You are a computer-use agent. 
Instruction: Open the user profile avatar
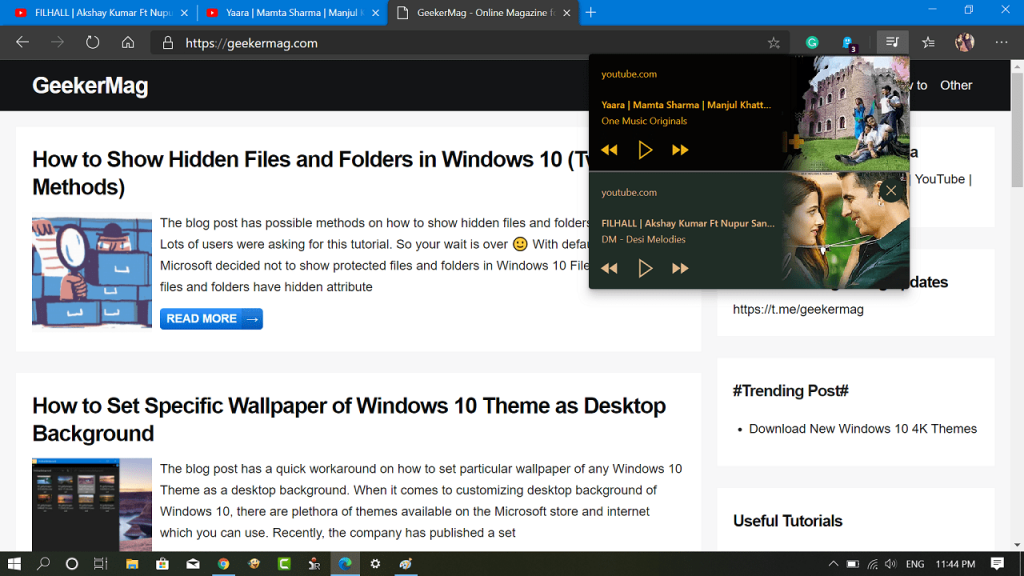pyautogui.click(x=965, y=42)
